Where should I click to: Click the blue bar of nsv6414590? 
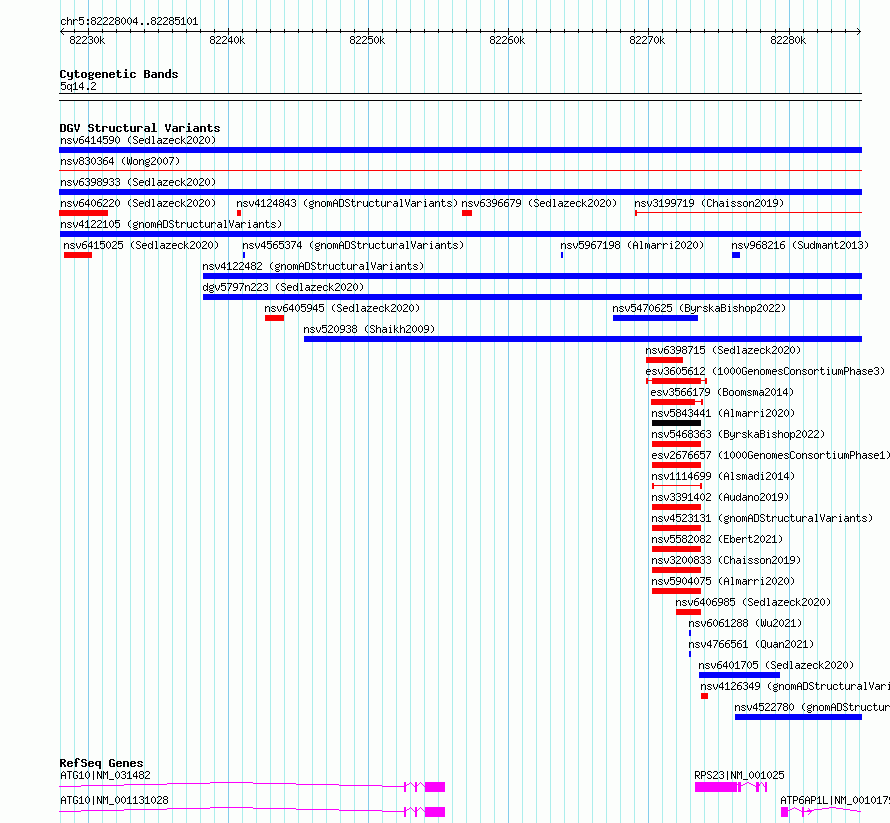460,150
